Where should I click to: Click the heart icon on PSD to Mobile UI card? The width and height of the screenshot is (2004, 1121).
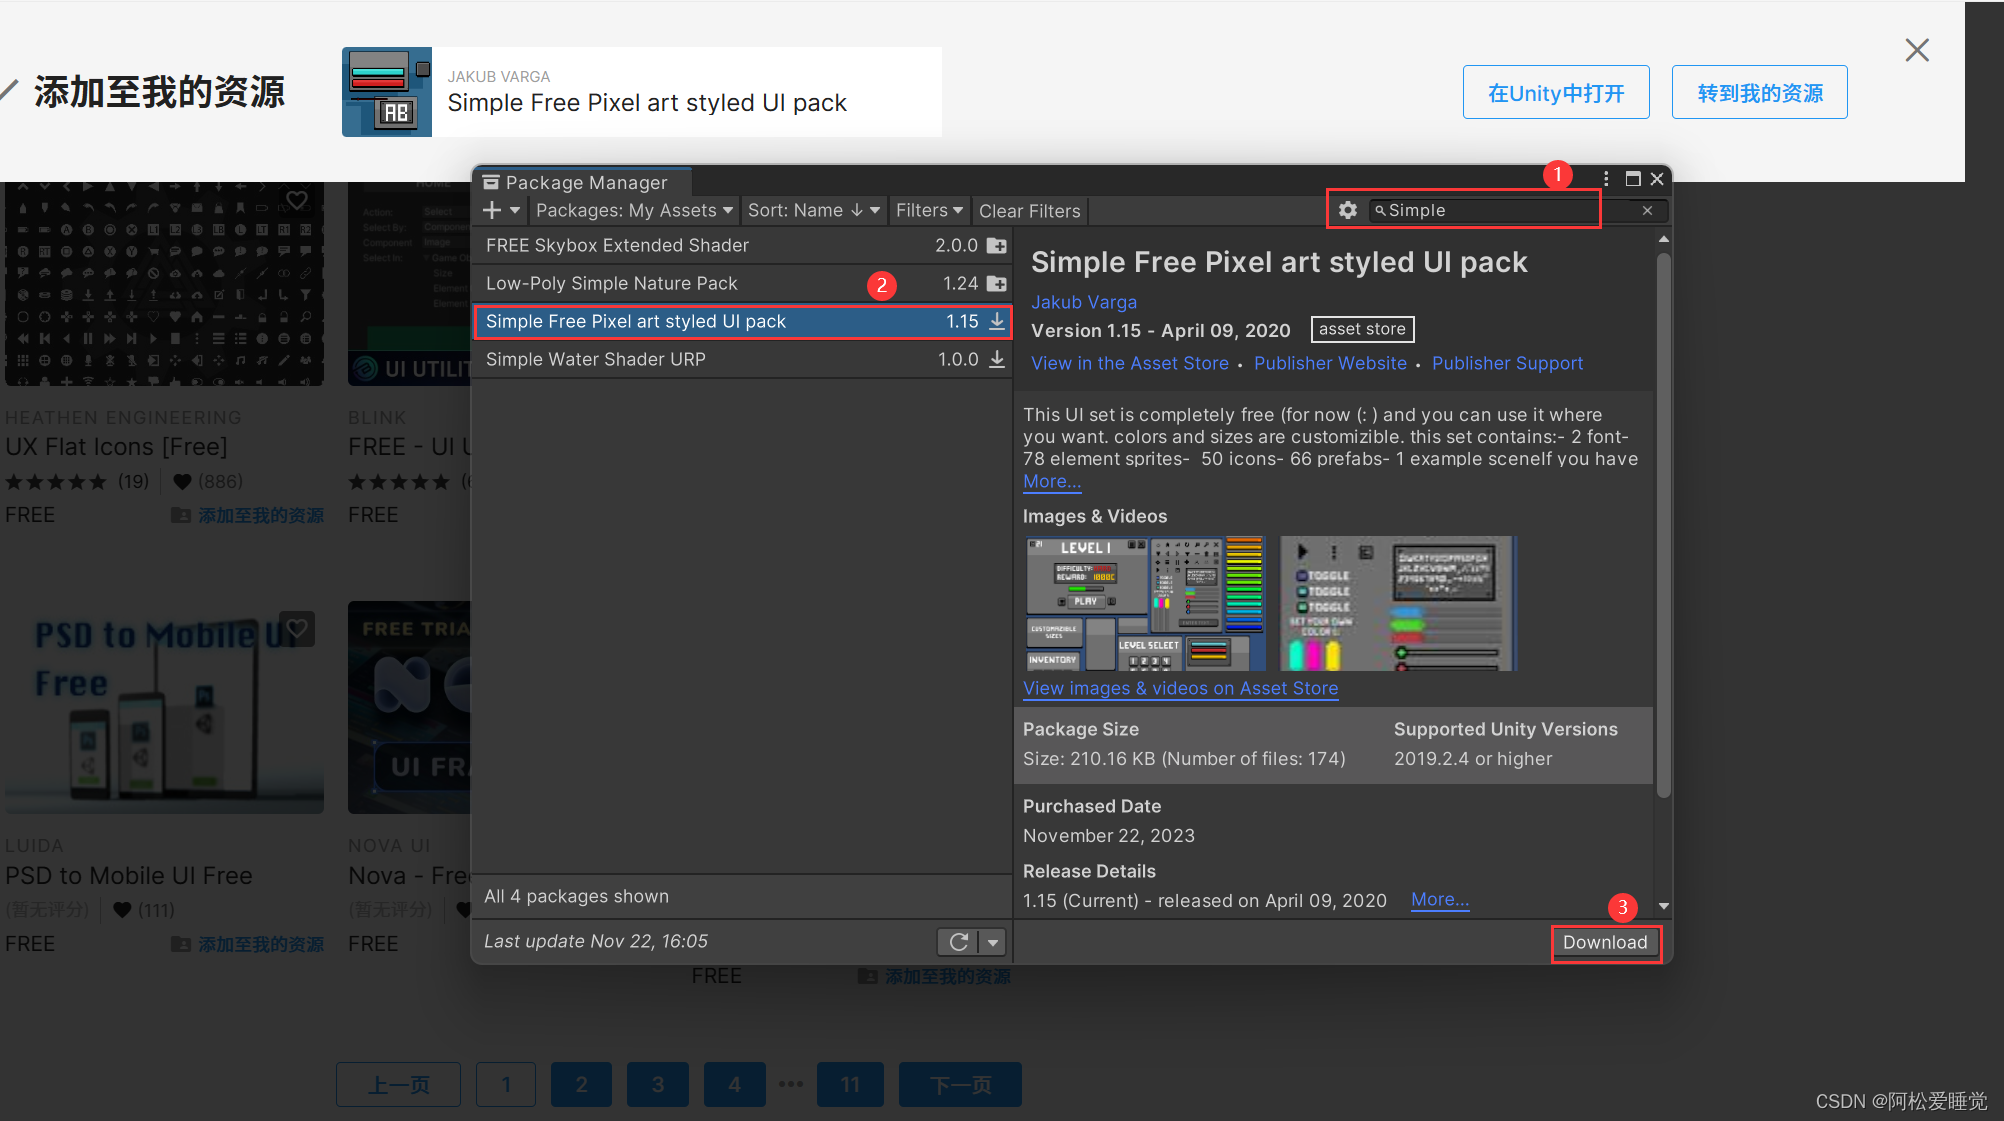(x=297, y=629)
